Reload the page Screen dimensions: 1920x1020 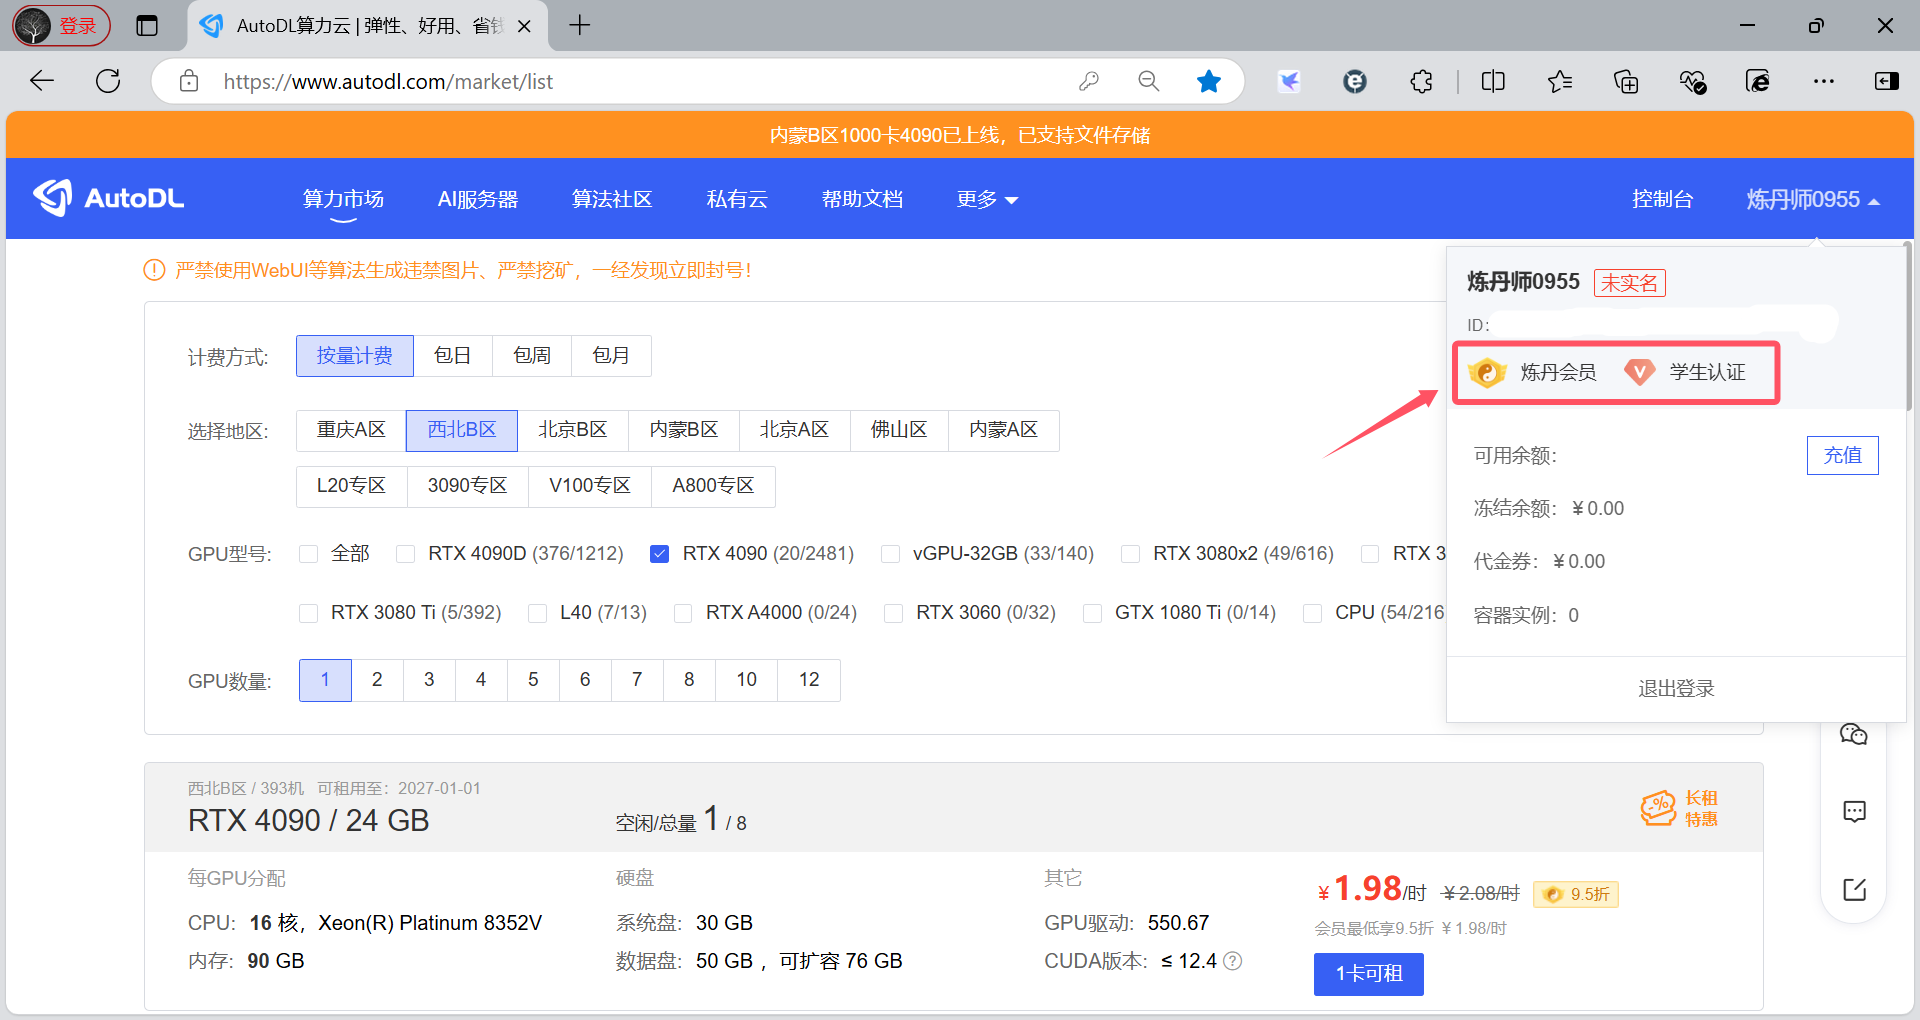(x=108, y=81)
